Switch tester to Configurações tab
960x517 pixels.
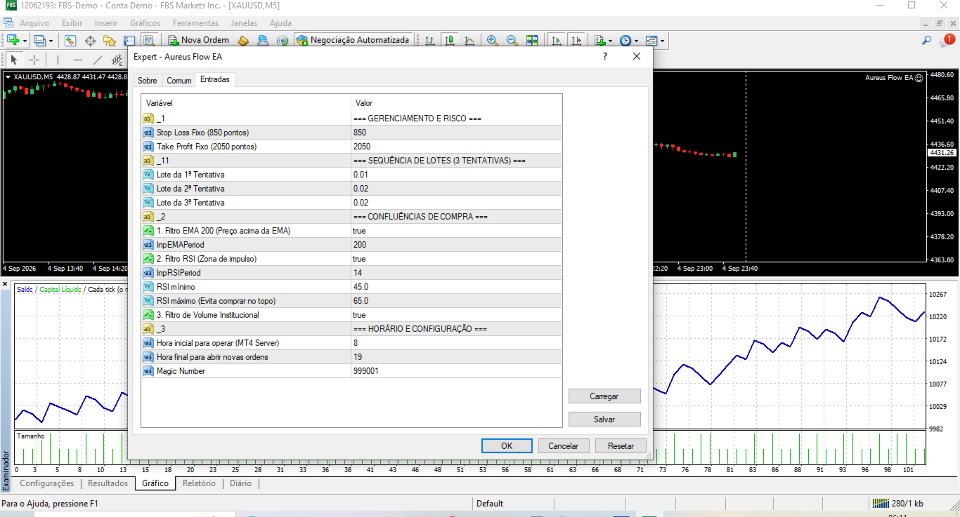(47, 483)
